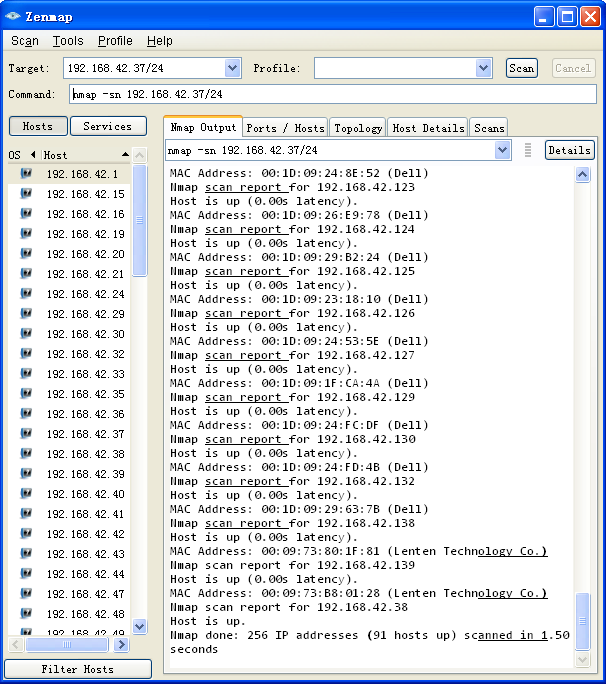This screenshot has width=606, height=685.
Task: Click host list scroll left arrow
Action: coord(16,644)
